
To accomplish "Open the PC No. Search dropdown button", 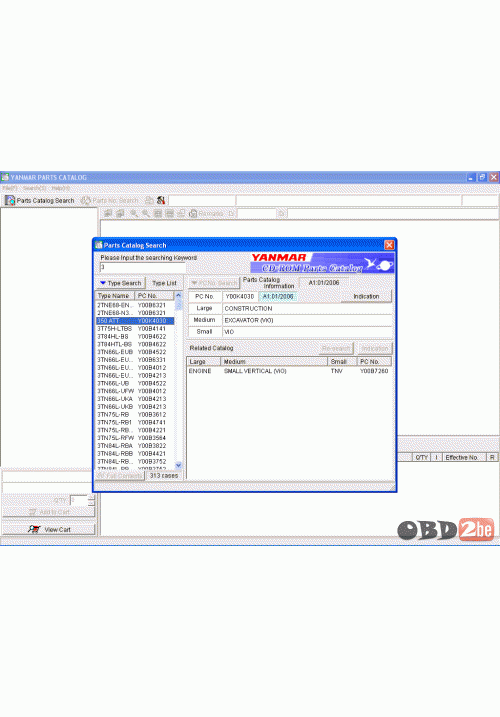I will (214, 283).
